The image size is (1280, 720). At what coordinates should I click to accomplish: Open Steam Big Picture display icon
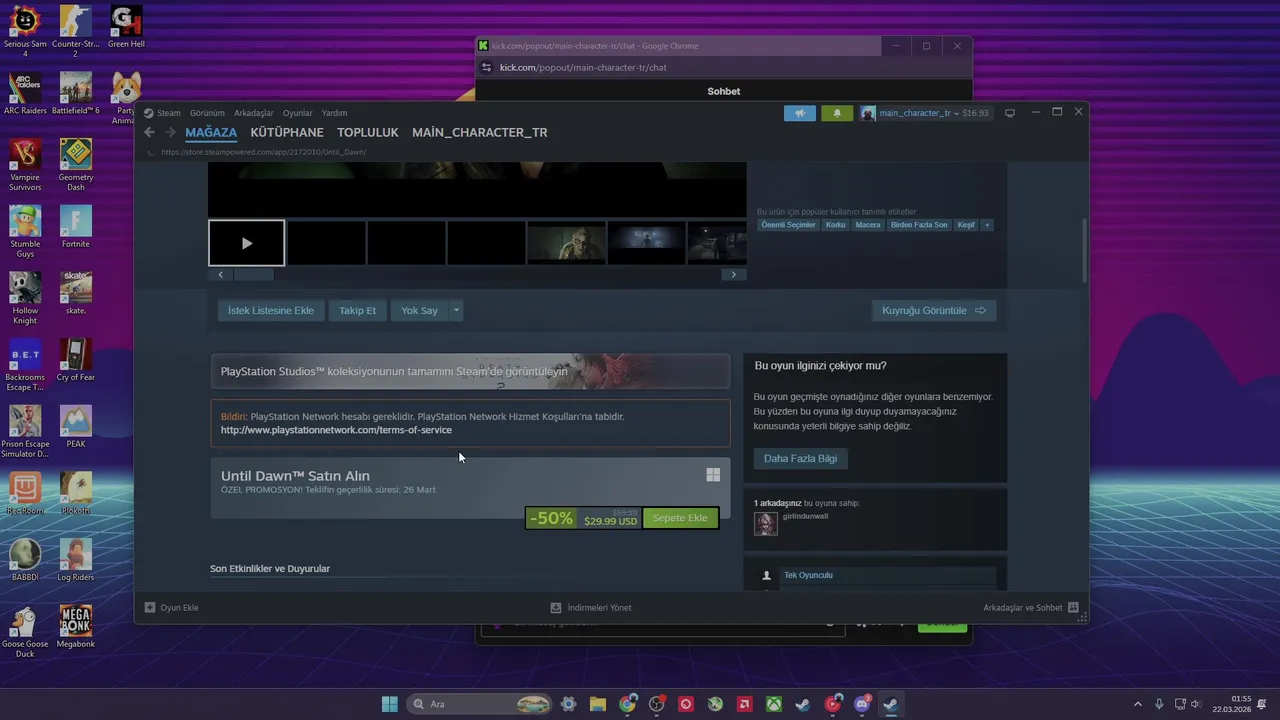point(1010,113)
